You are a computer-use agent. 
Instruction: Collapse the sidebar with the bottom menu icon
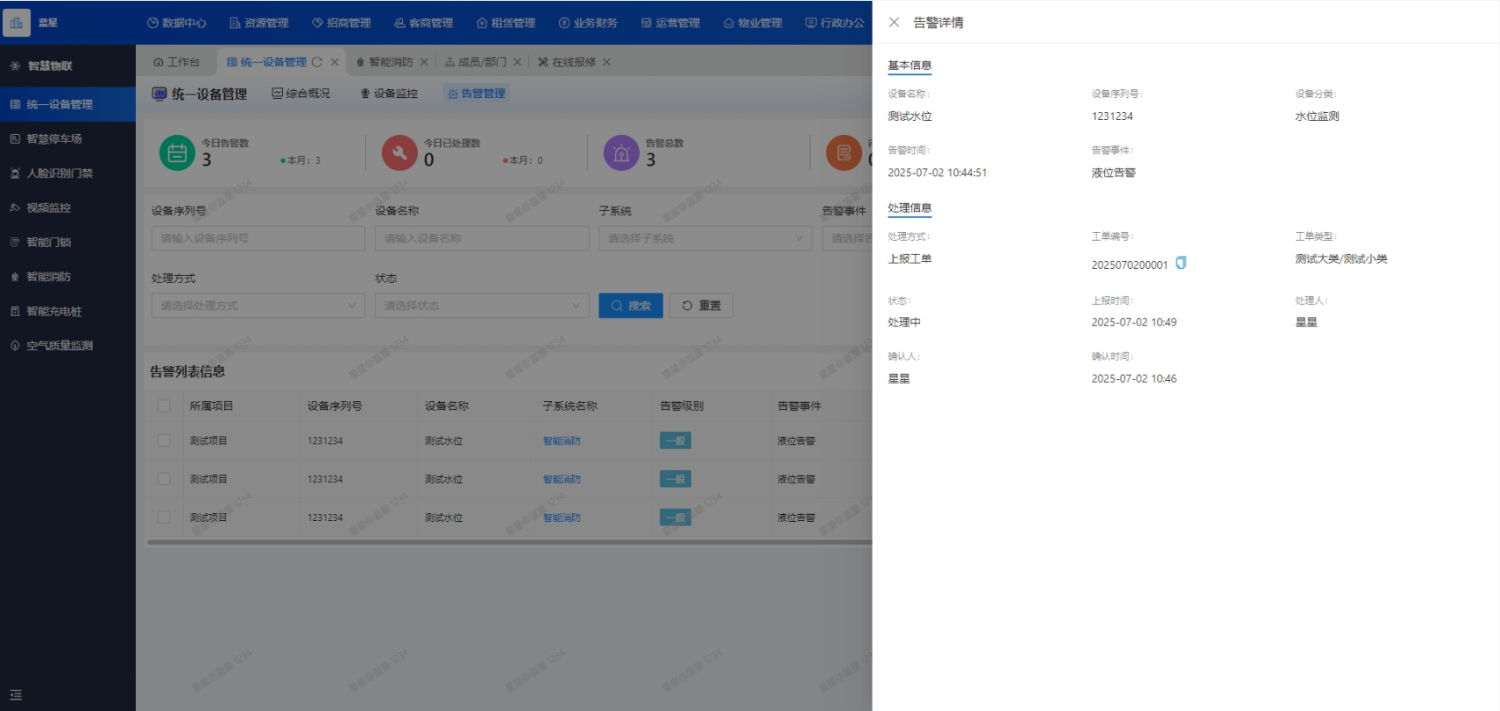pos(15,695)
